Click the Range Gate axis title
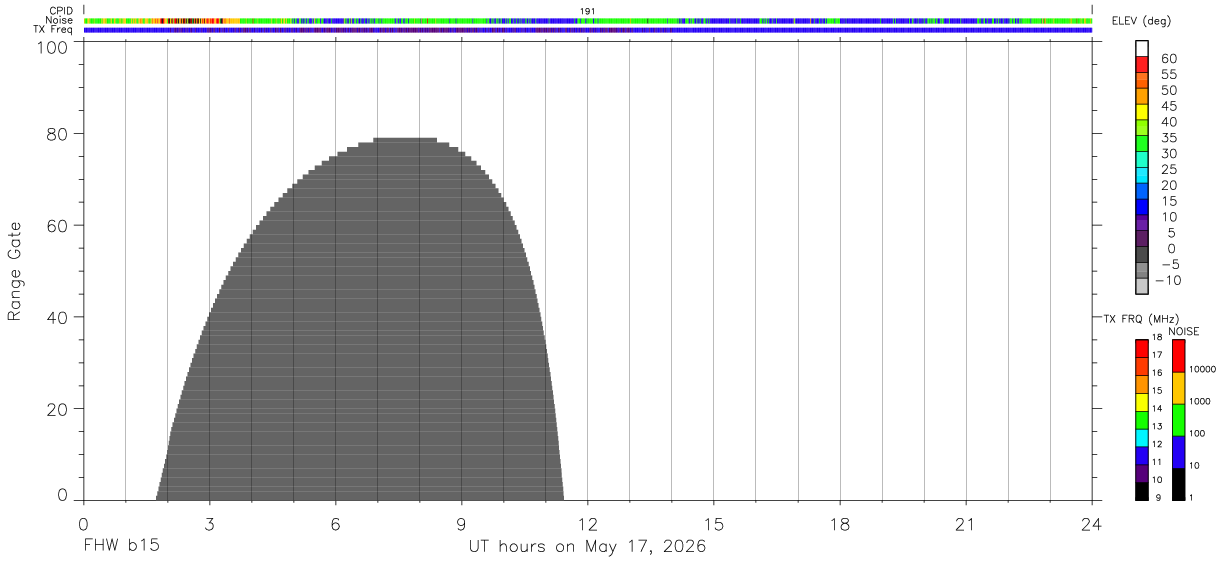1228x567 pixels. coord(15,271)
